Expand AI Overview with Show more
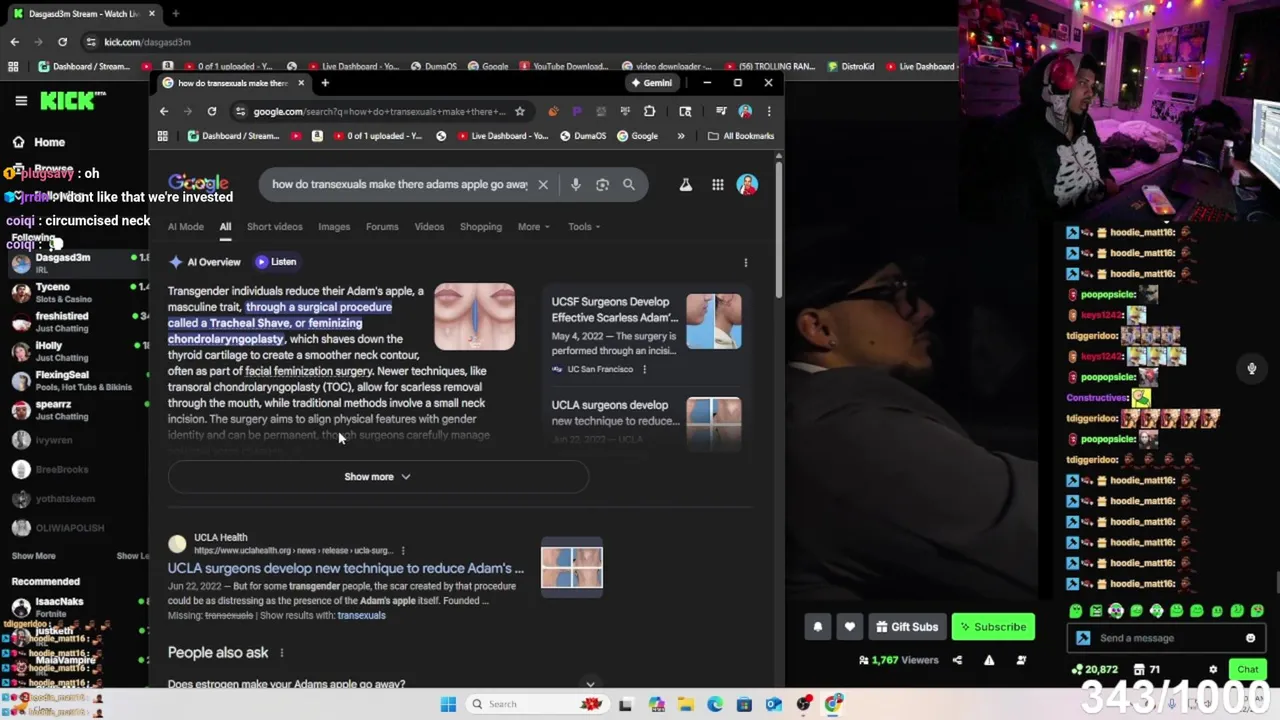 coord(378,477)
